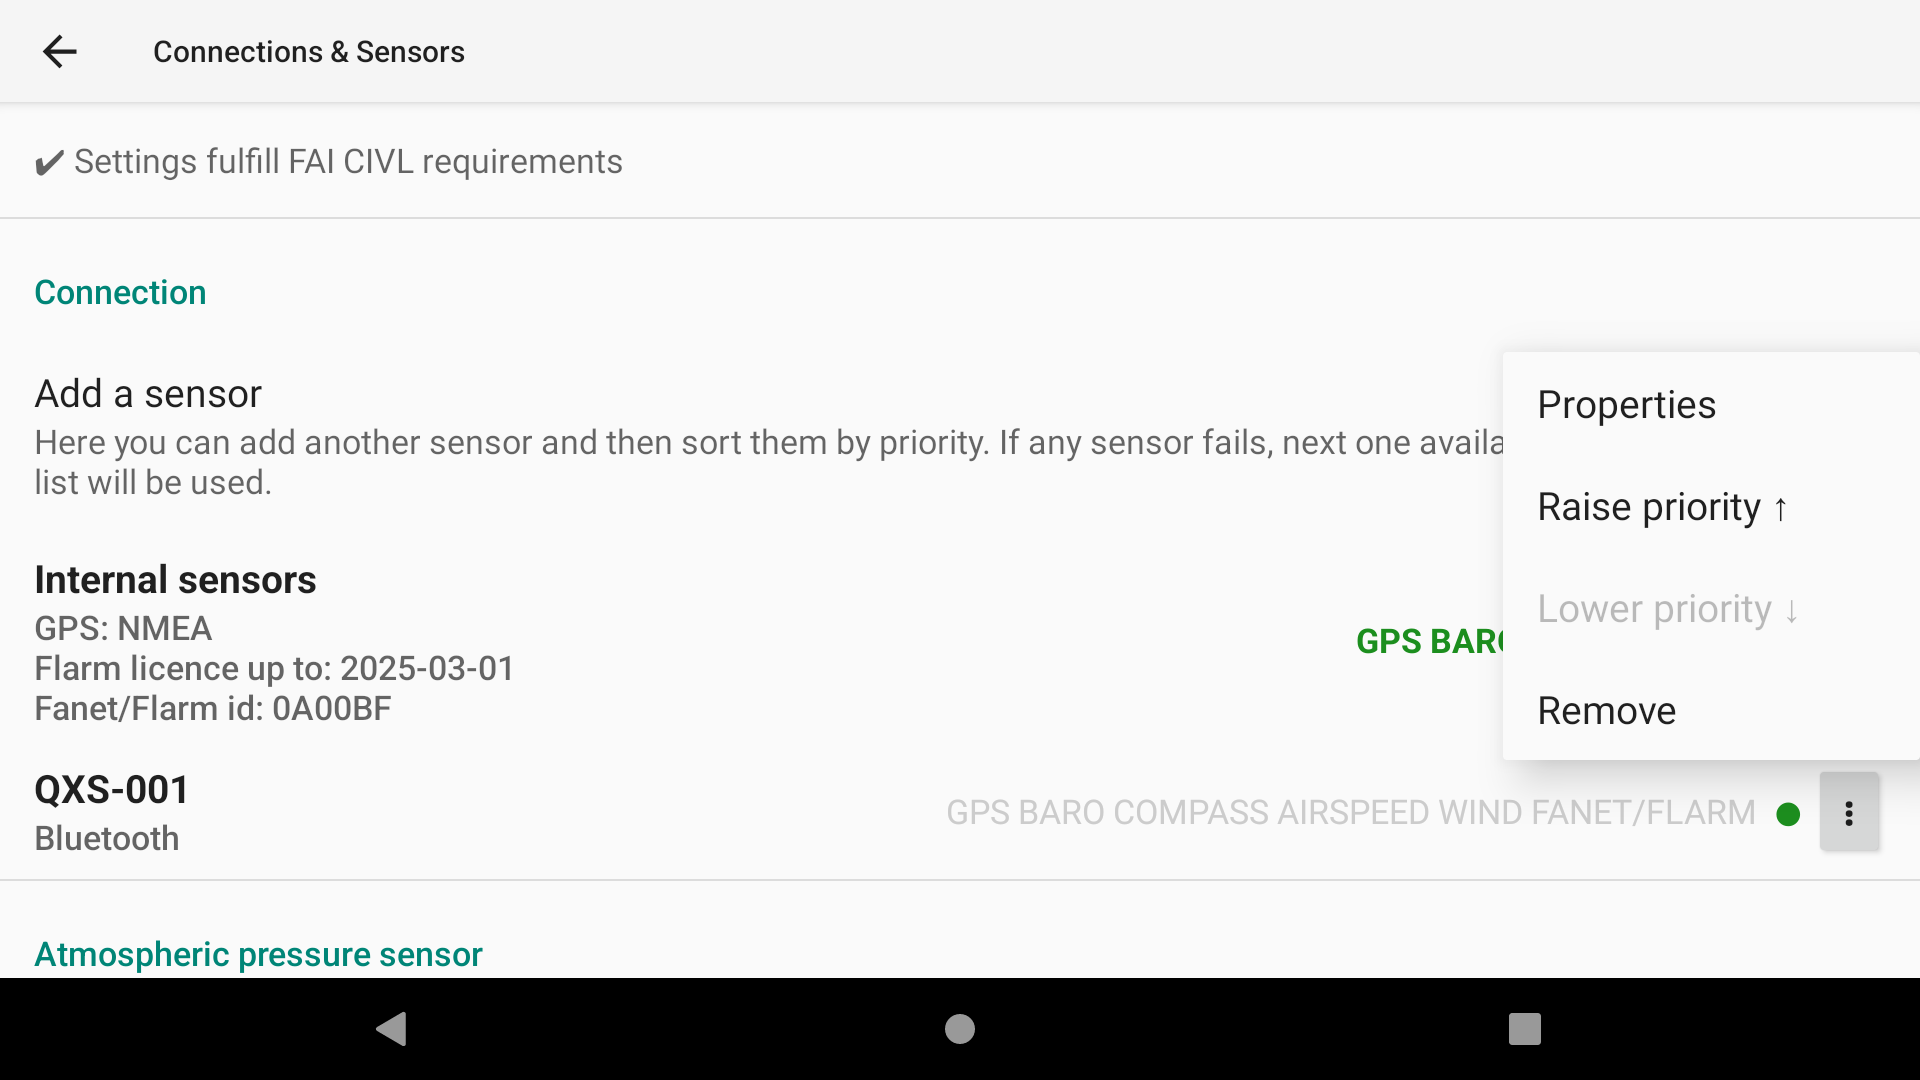The height and width of the screenshot is (1080, 1920).
Task: Choose Remove from the sensor menu
Action: (1711, 711)
